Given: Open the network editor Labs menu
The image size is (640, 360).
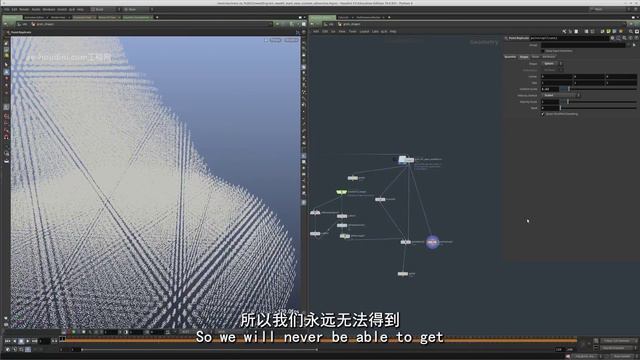Looking at the screenshot, I should point(375,31).
